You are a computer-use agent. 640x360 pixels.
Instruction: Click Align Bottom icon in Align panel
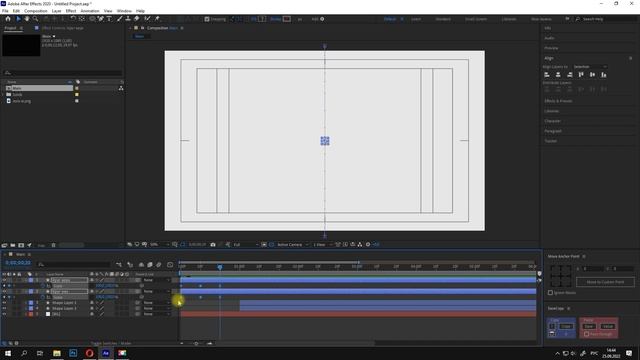pyautogui.click(x=604, y=75)
